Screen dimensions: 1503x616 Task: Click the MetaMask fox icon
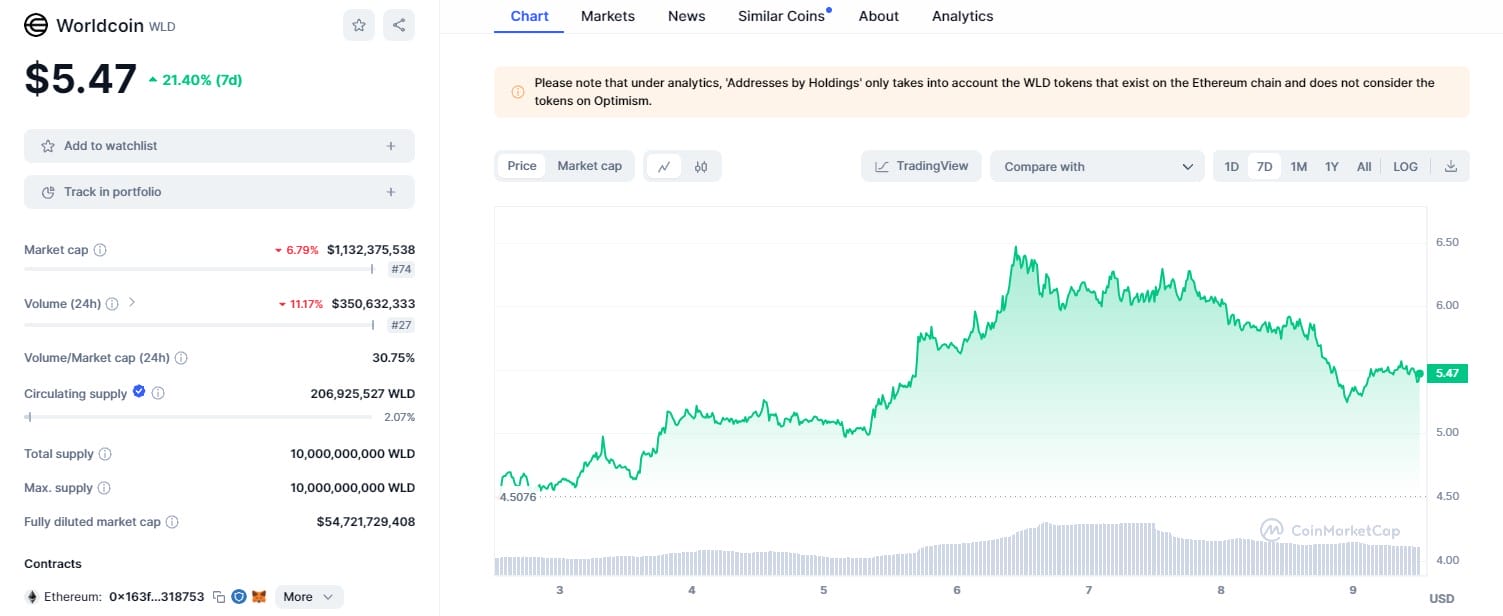point(259,597)
